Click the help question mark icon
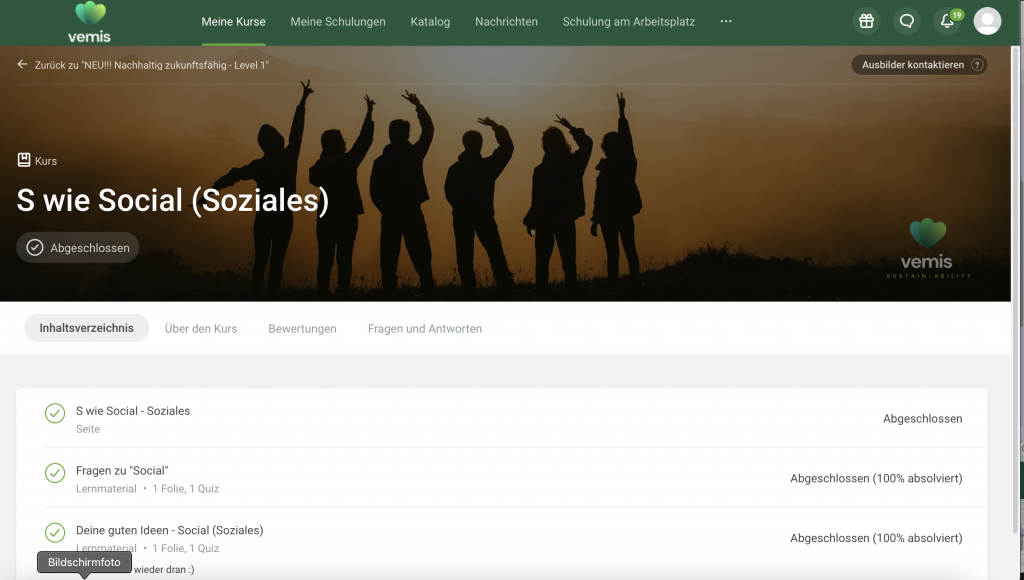Screen dimensions: 1024x580 pyautogui.click(x=977, y=65)
